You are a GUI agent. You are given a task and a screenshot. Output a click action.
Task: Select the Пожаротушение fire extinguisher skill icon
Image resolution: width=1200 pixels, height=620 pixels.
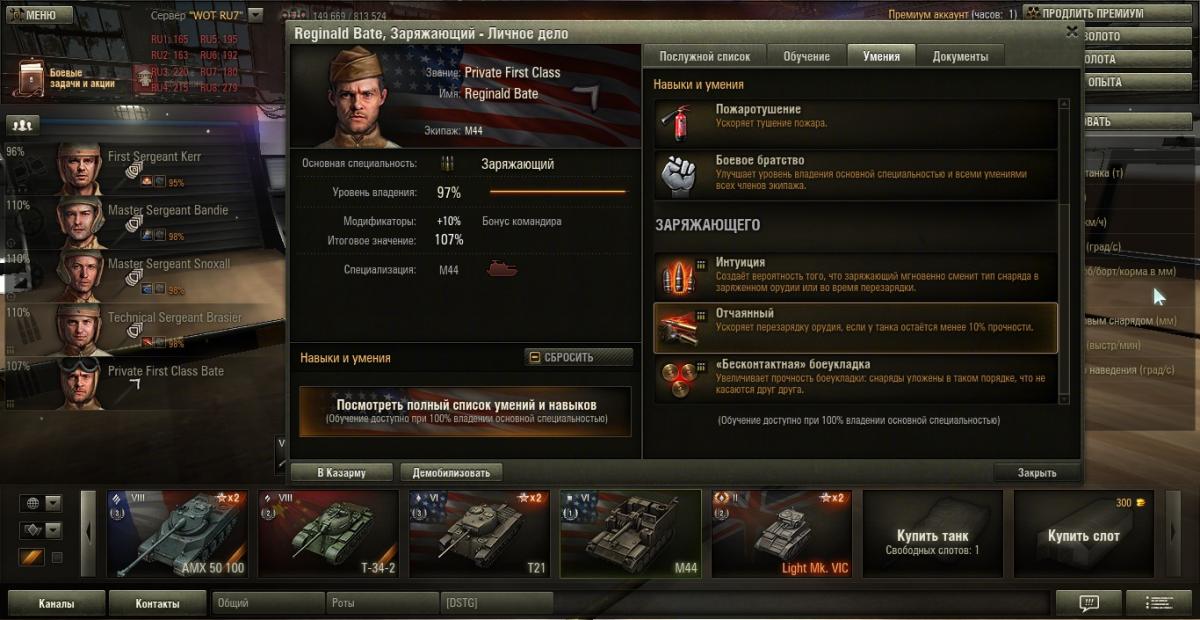point(675,123)
